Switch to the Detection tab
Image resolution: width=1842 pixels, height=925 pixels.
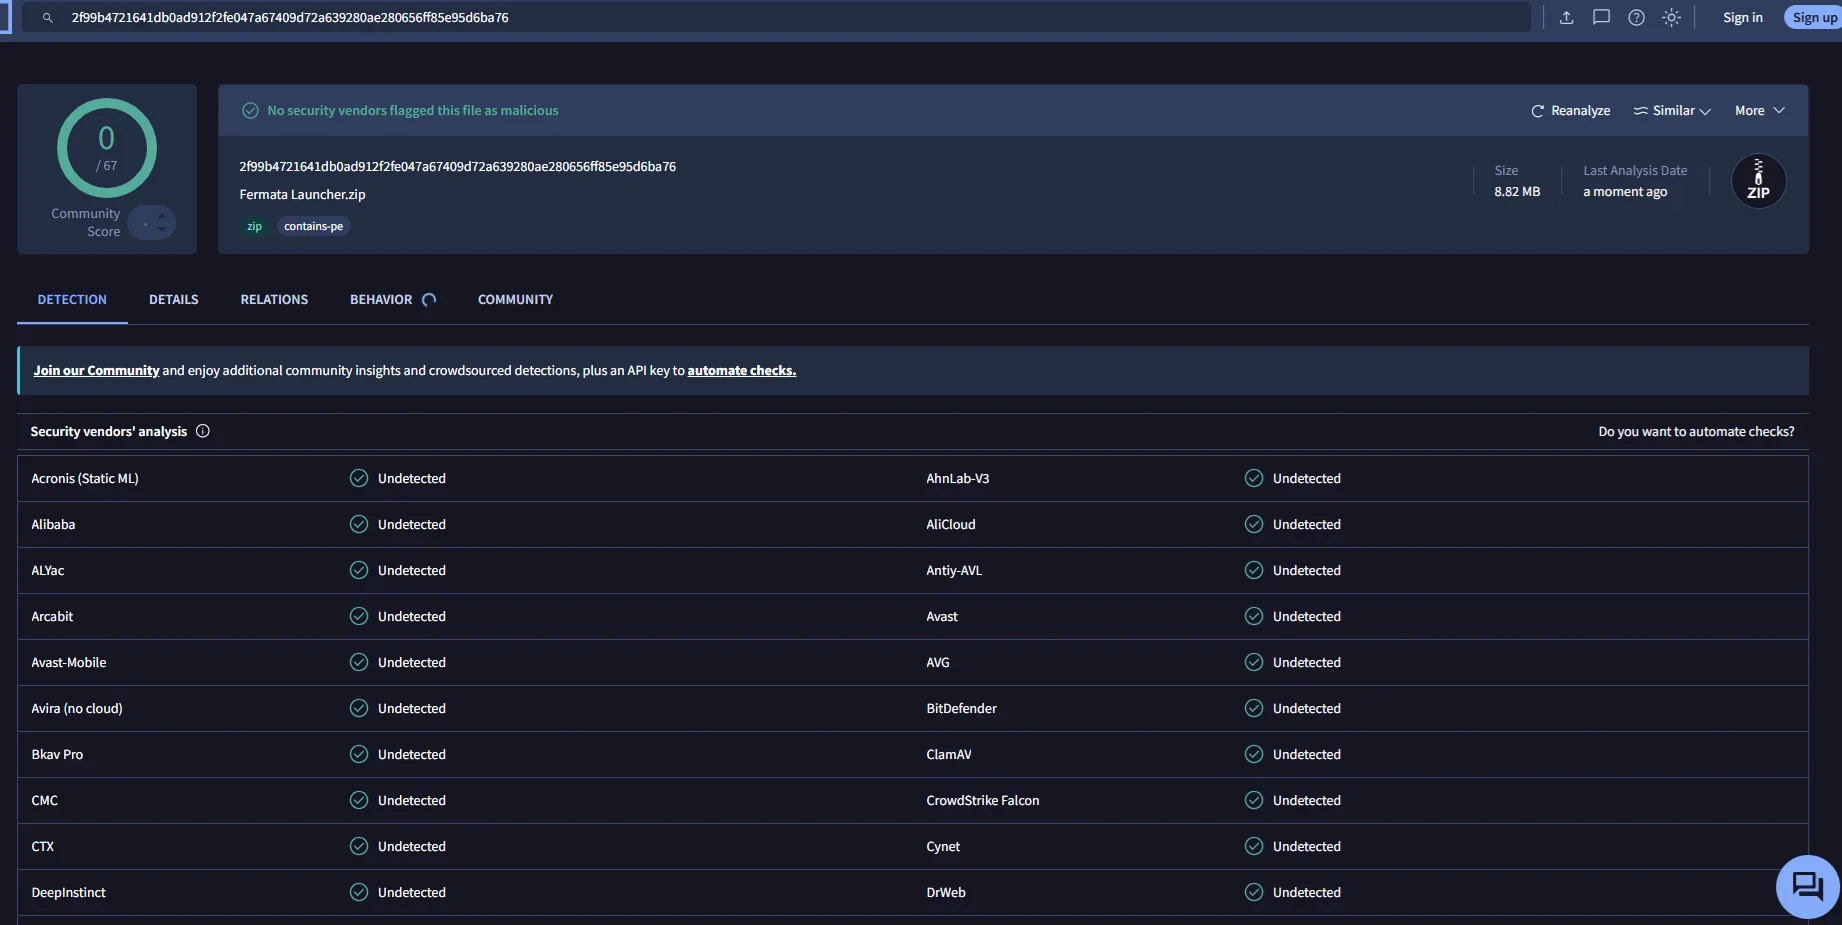(72, 300)
